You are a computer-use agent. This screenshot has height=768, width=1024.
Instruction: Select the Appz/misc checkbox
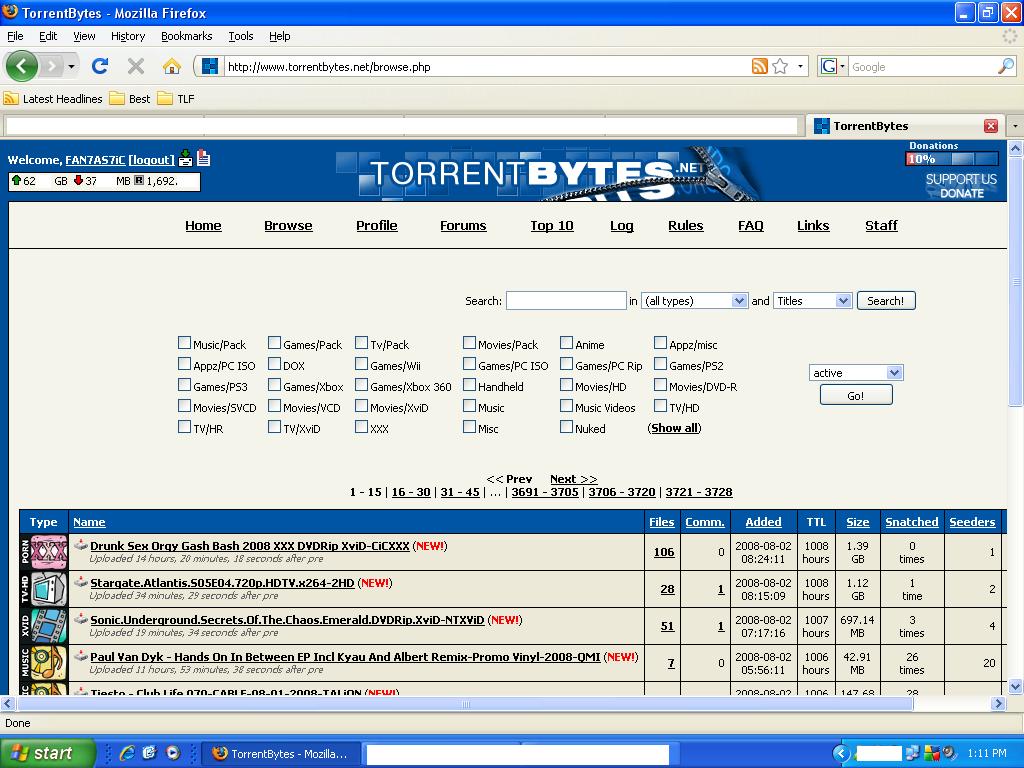coord(660,343)
